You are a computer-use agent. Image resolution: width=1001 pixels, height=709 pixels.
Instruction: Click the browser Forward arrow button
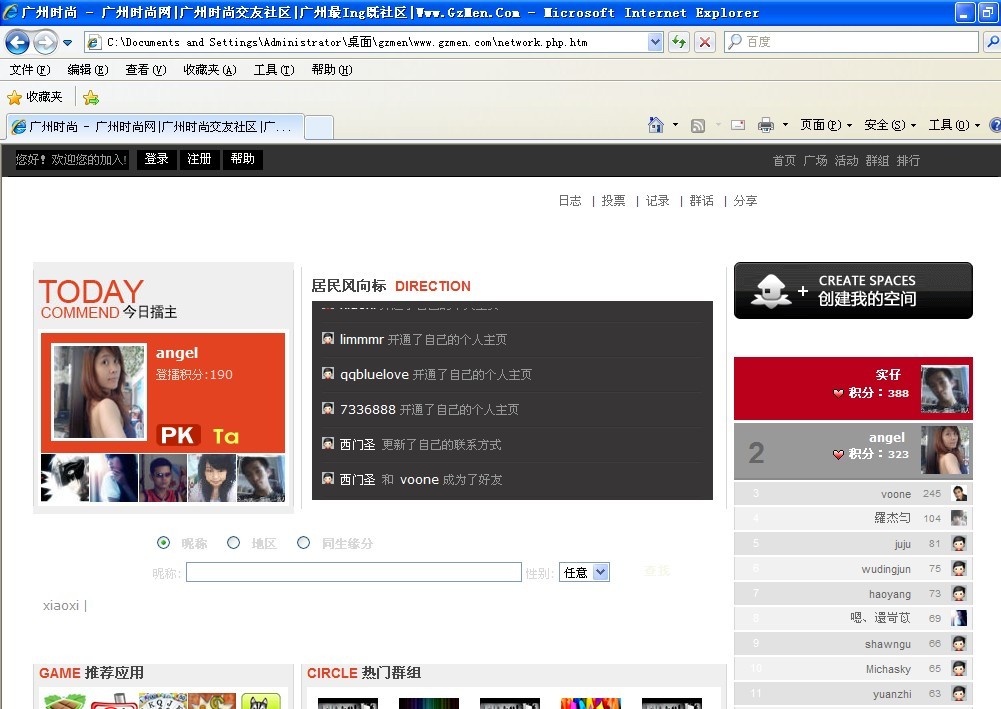45,43
